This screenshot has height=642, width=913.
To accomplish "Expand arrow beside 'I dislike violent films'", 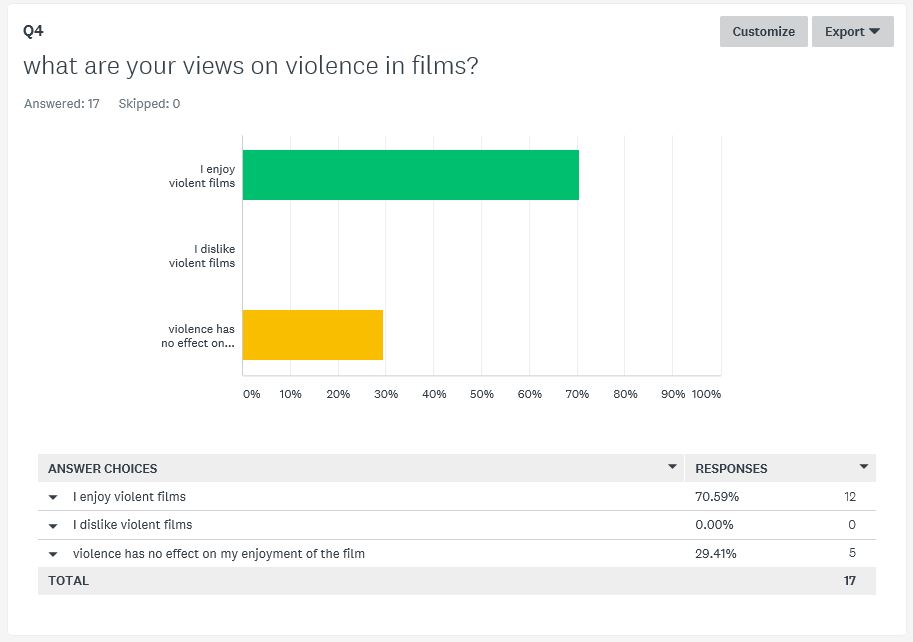I will coord(53,526).
